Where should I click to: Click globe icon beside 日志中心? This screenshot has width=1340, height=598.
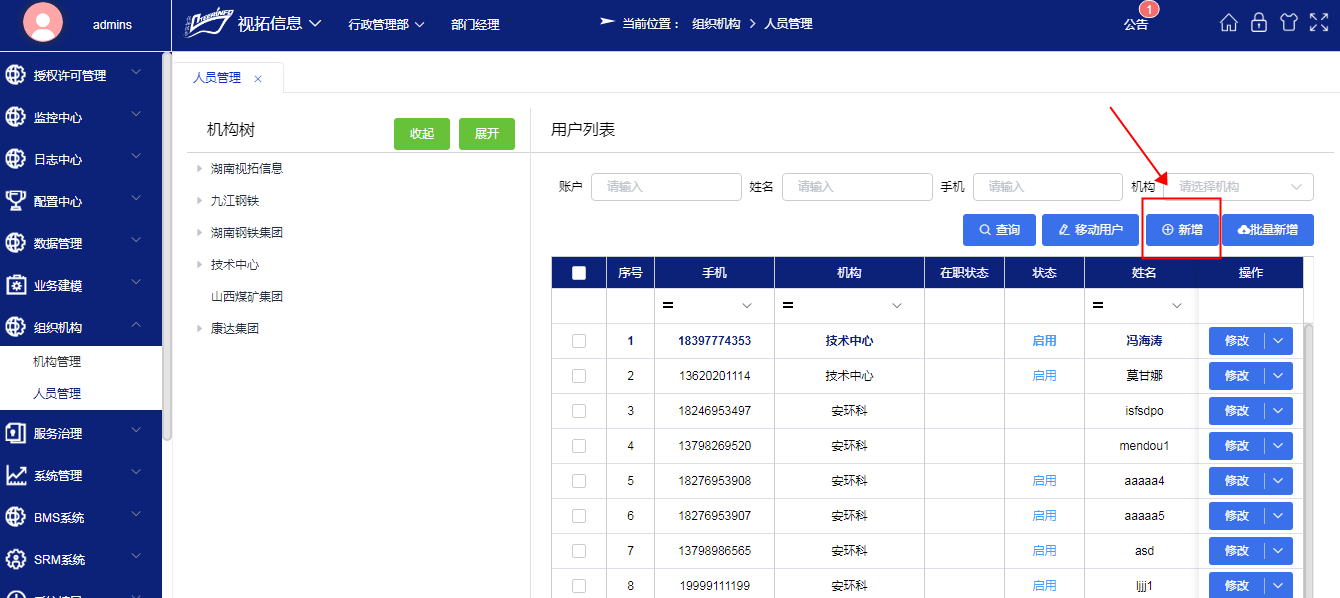point(15,159)
